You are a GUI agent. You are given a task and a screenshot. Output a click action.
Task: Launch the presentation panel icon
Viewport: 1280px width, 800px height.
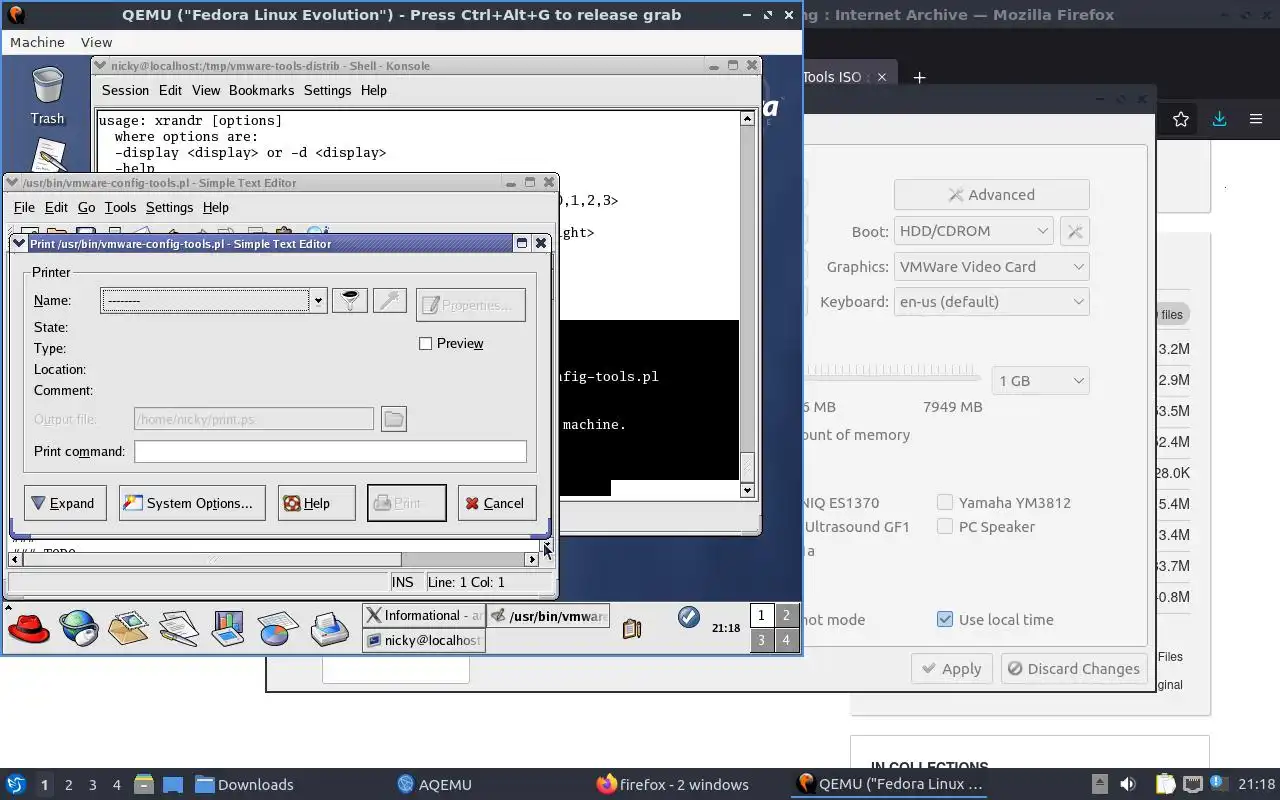tap(229, 628)
